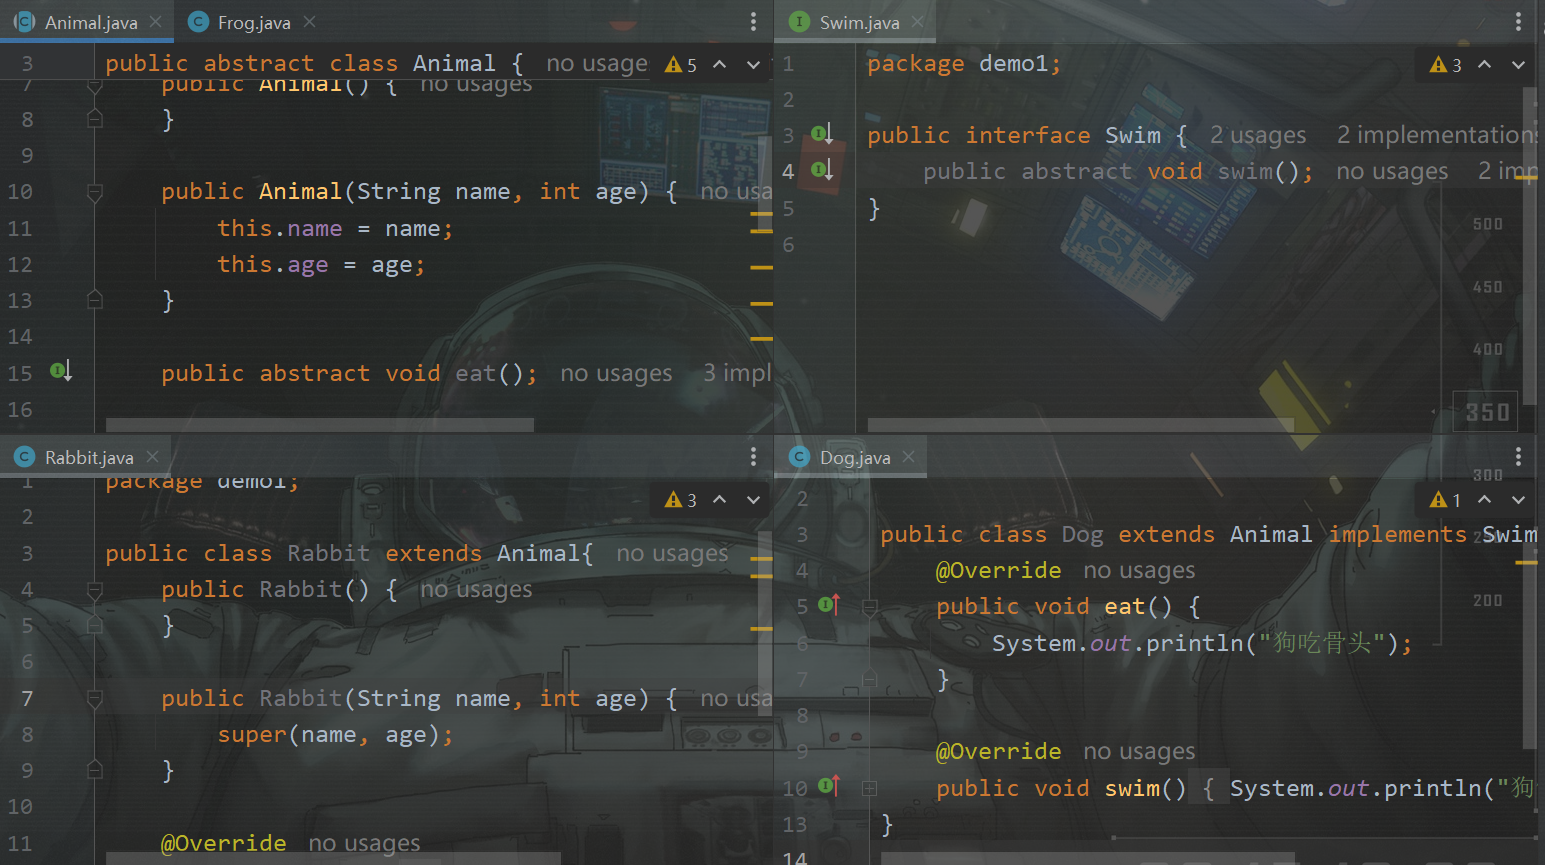Click 'no usages' hint beside eat() in Animal.java
This screenshot has height=865, width=1545.
(x=616, y=373)
